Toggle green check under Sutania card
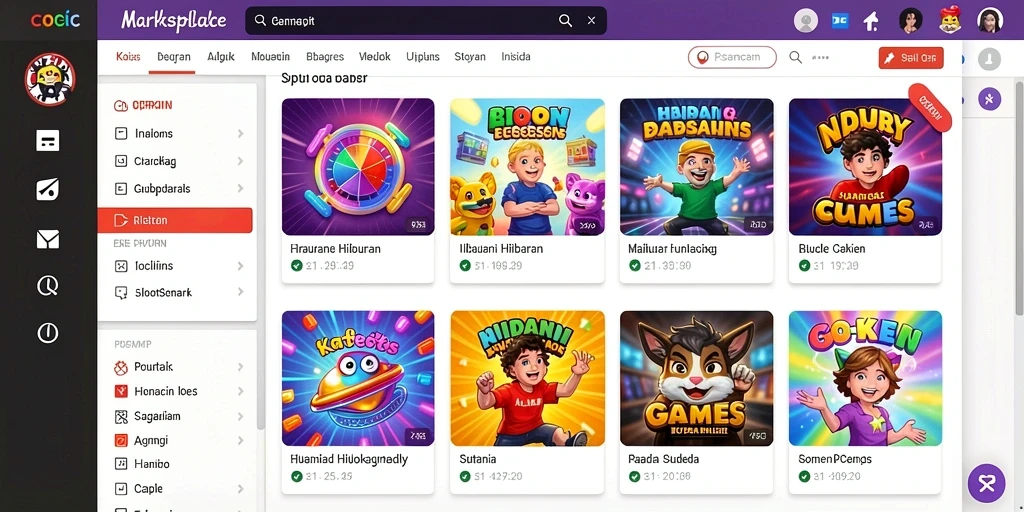 (x=465, y=476)
